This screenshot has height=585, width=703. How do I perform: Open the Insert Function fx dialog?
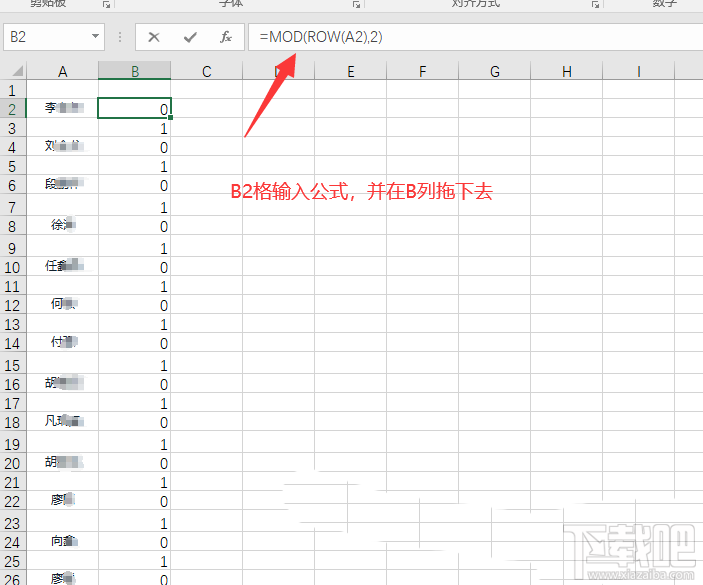click(226, 37)
